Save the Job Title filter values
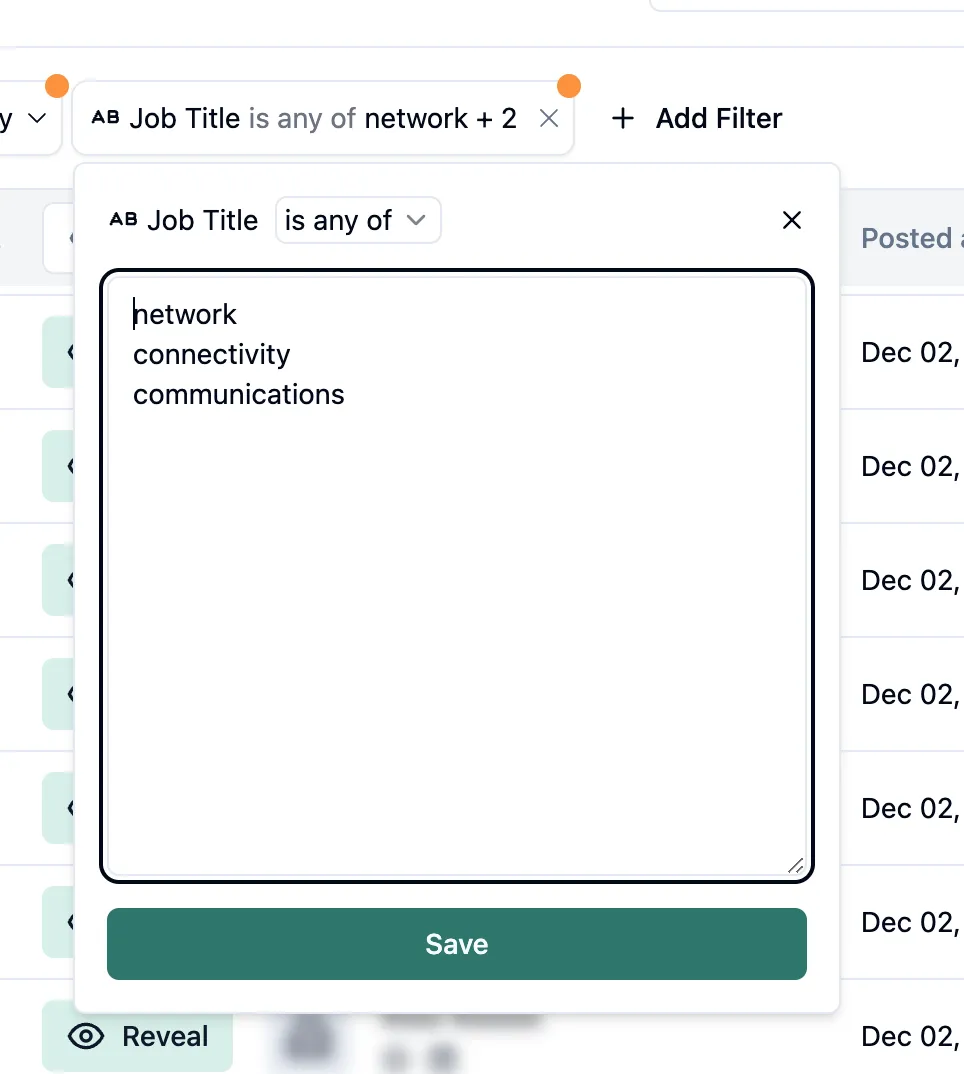The height and width of the screenshot is (1074, 964). click(456, 944)
